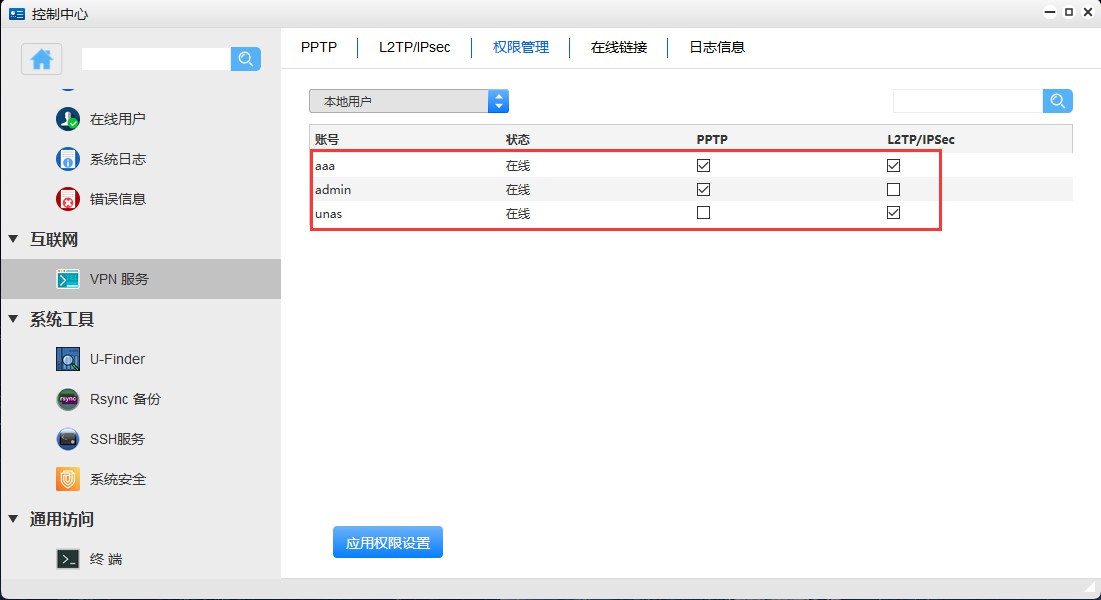Open the 本地用户 user type dropdown
The image size is (1101, 600).
click(x=409, y=101)
